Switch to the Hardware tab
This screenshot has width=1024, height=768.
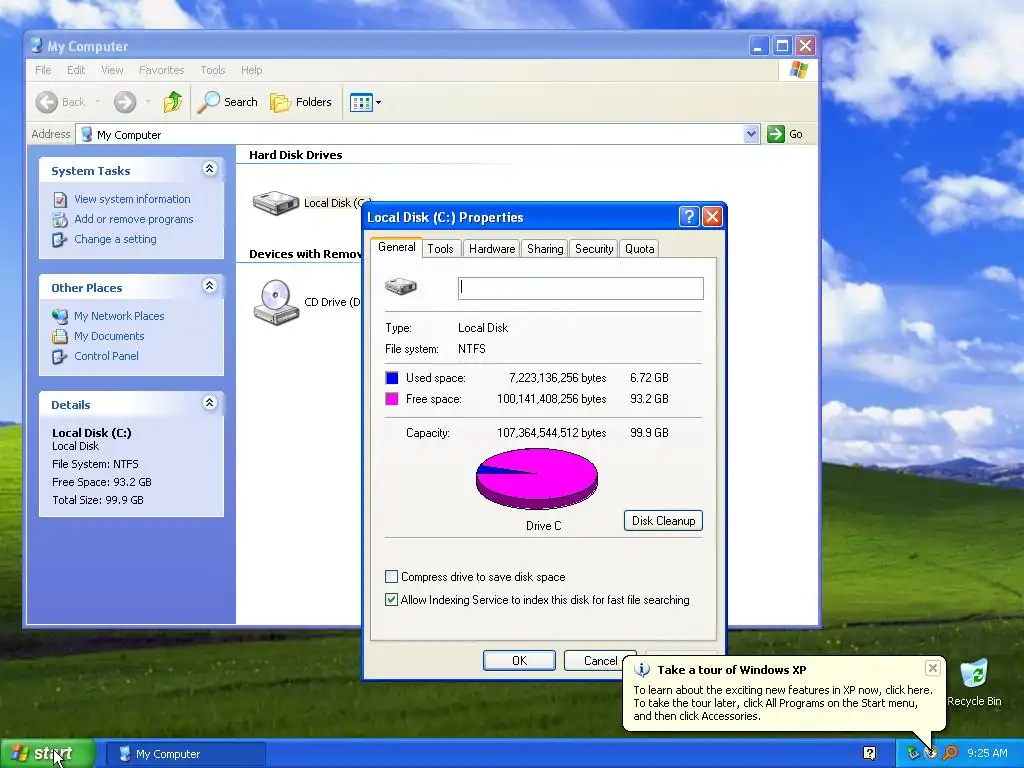tap(492, 249)
